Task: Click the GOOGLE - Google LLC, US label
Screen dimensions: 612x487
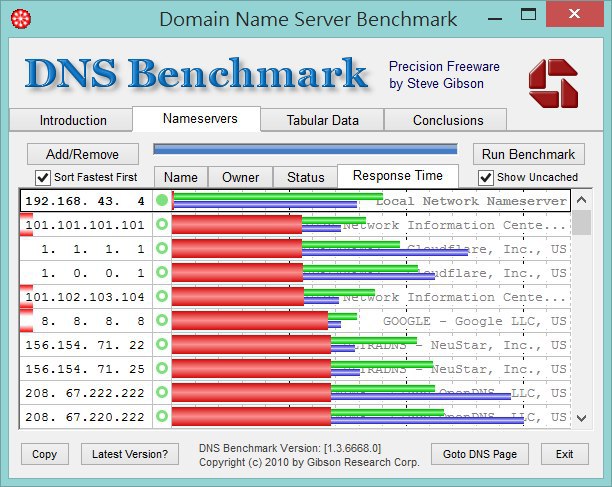Action: click(475, 321)
